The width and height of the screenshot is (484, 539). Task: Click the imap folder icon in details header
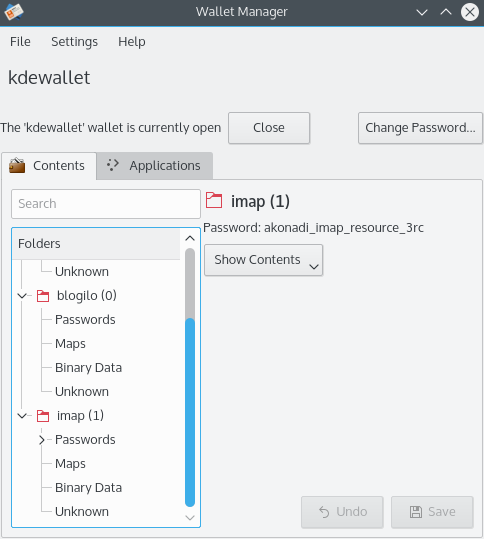214,200
